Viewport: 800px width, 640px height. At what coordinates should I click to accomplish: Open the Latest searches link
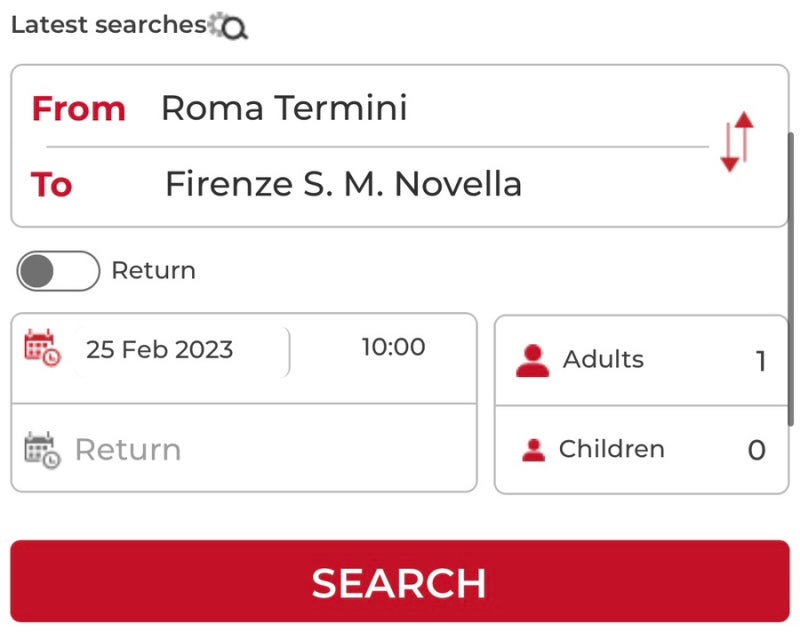tap(109, 25)
